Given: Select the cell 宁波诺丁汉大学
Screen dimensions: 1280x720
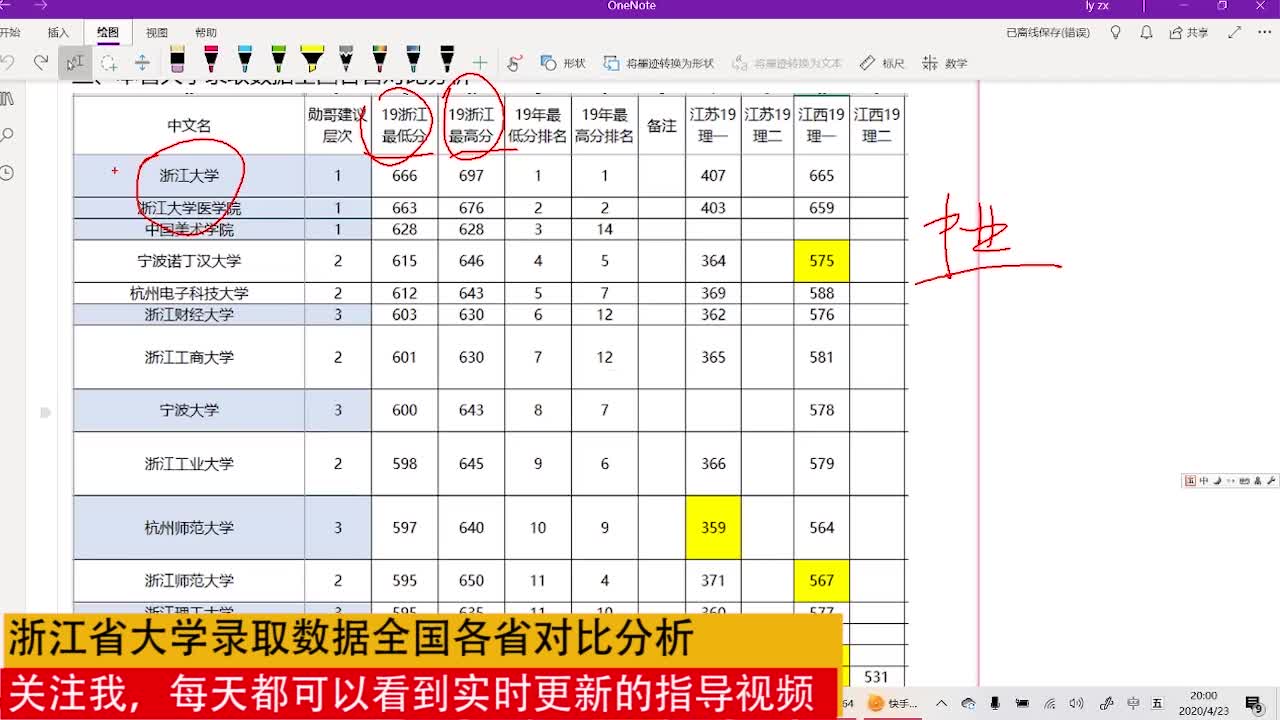Looking at the screenshot, I should tap(189, 261).
